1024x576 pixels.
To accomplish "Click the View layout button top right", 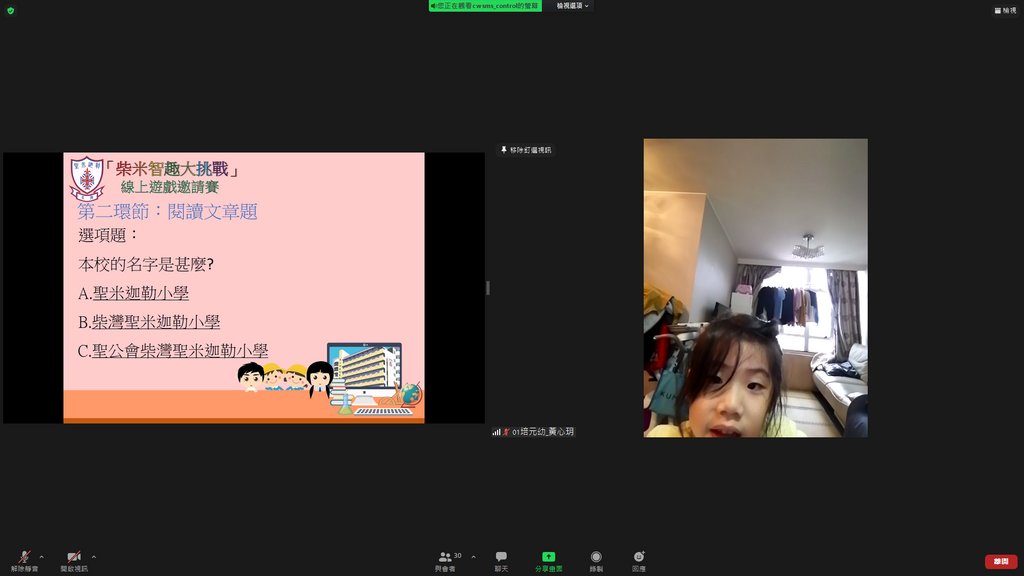I will [x=1005, y=10].
